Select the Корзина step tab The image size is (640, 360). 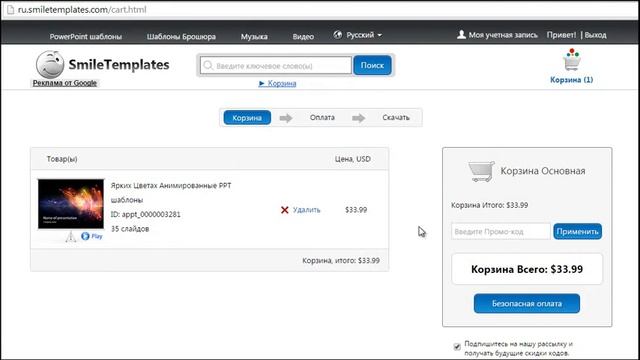tap(247, 118)
